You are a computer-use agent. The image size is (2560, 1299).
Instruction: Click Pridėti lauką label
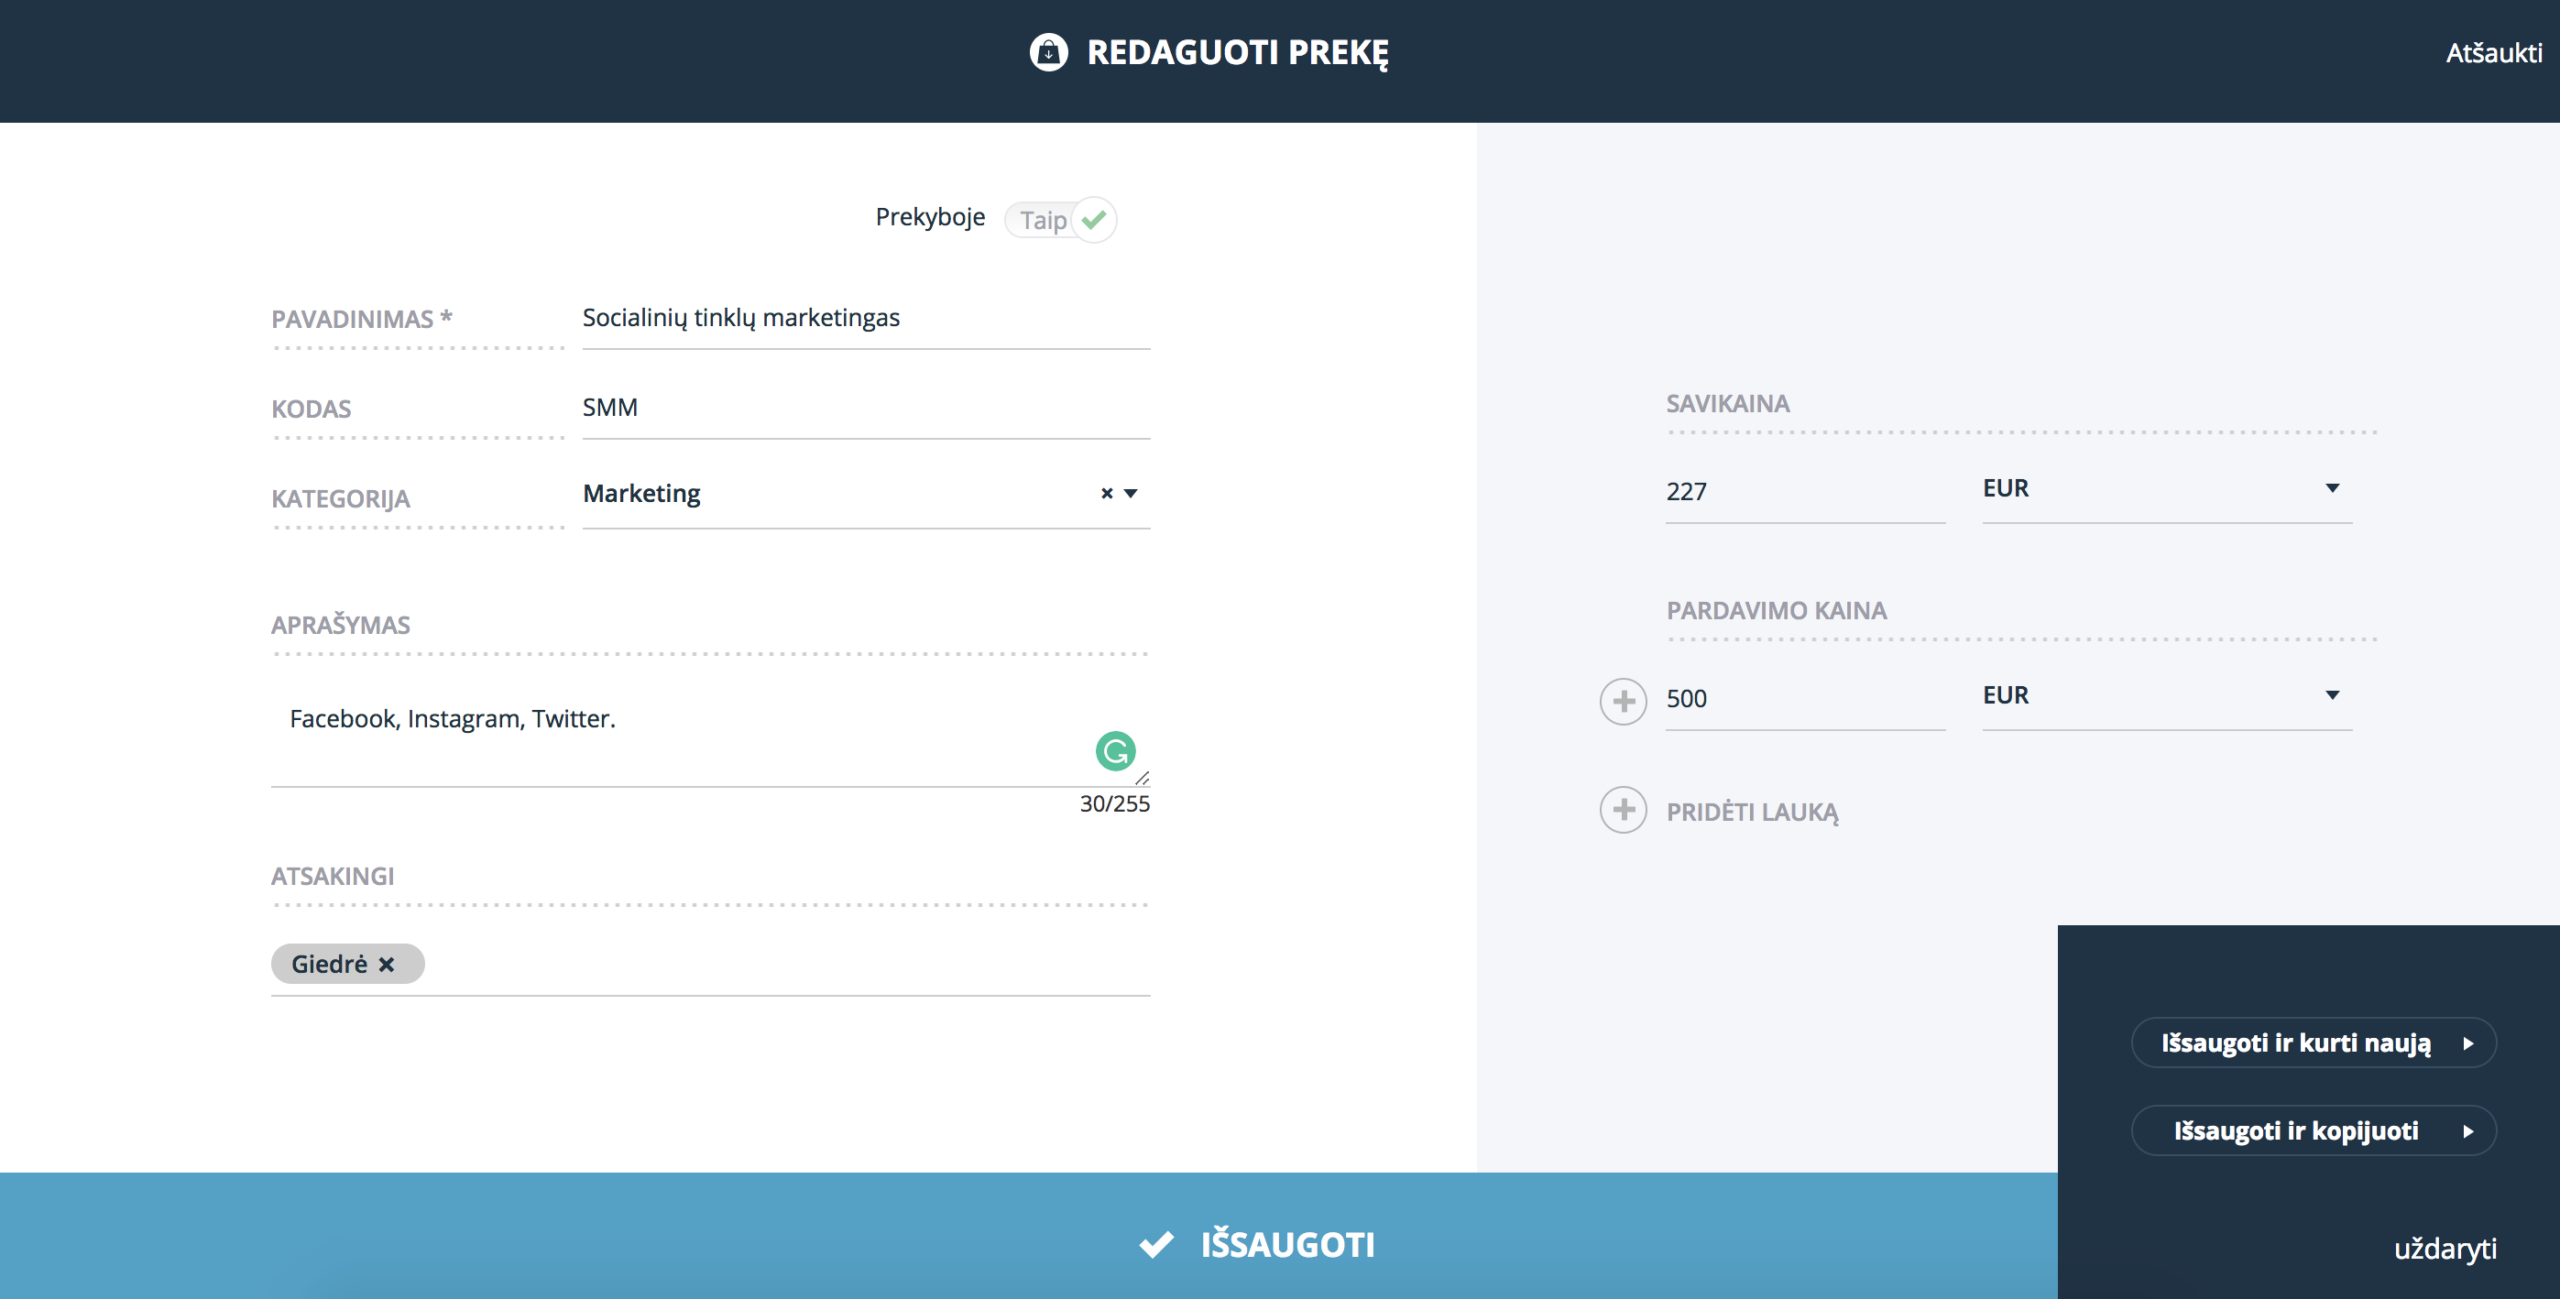click(x=1752, y=812)
